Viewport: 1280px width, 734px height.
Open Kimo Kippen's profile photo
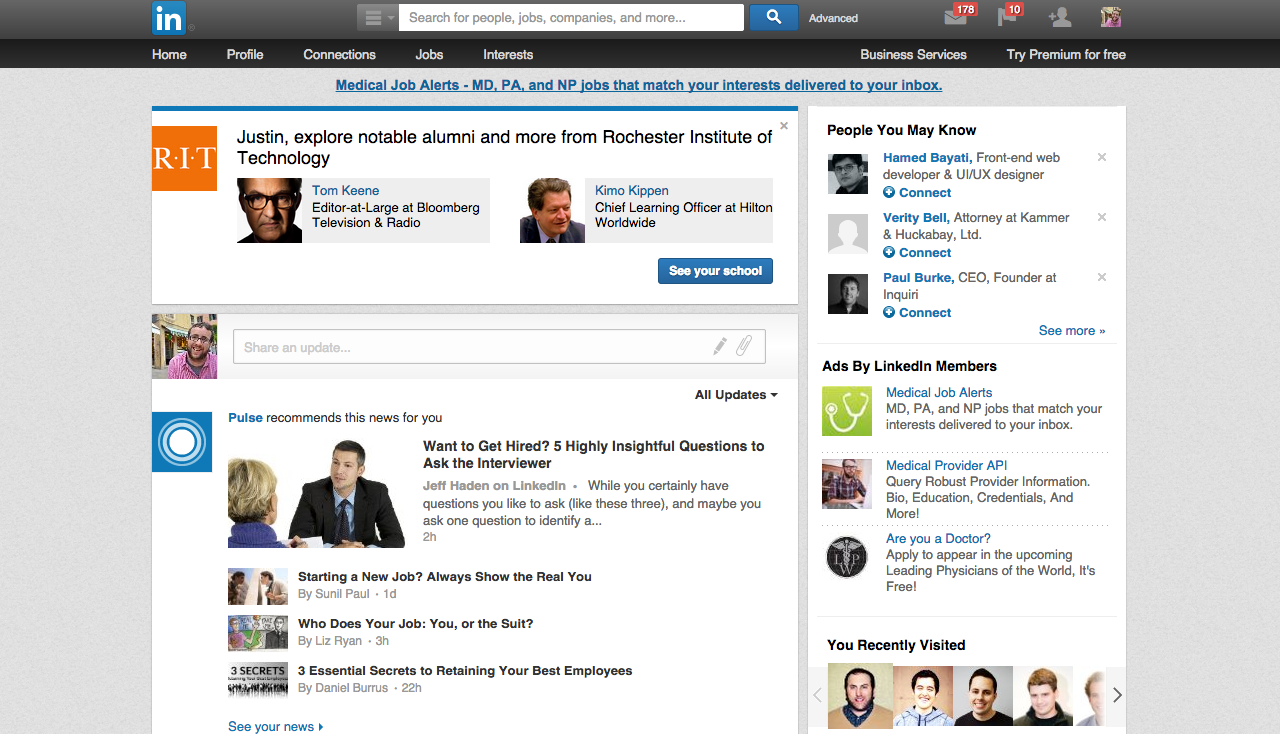click(x=552, y=210)
